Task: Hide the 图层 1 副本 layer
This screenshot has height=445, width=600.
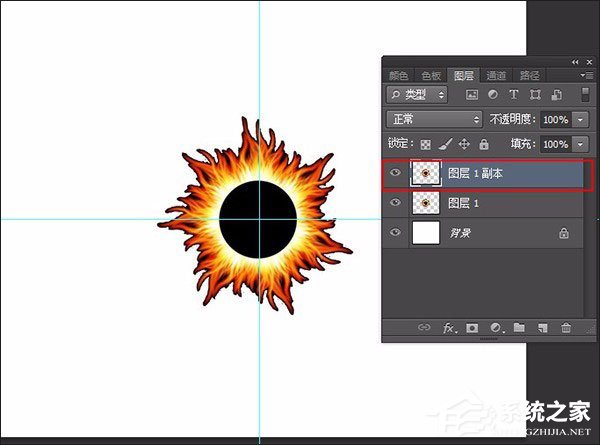Action: click(x=396, y=174)
